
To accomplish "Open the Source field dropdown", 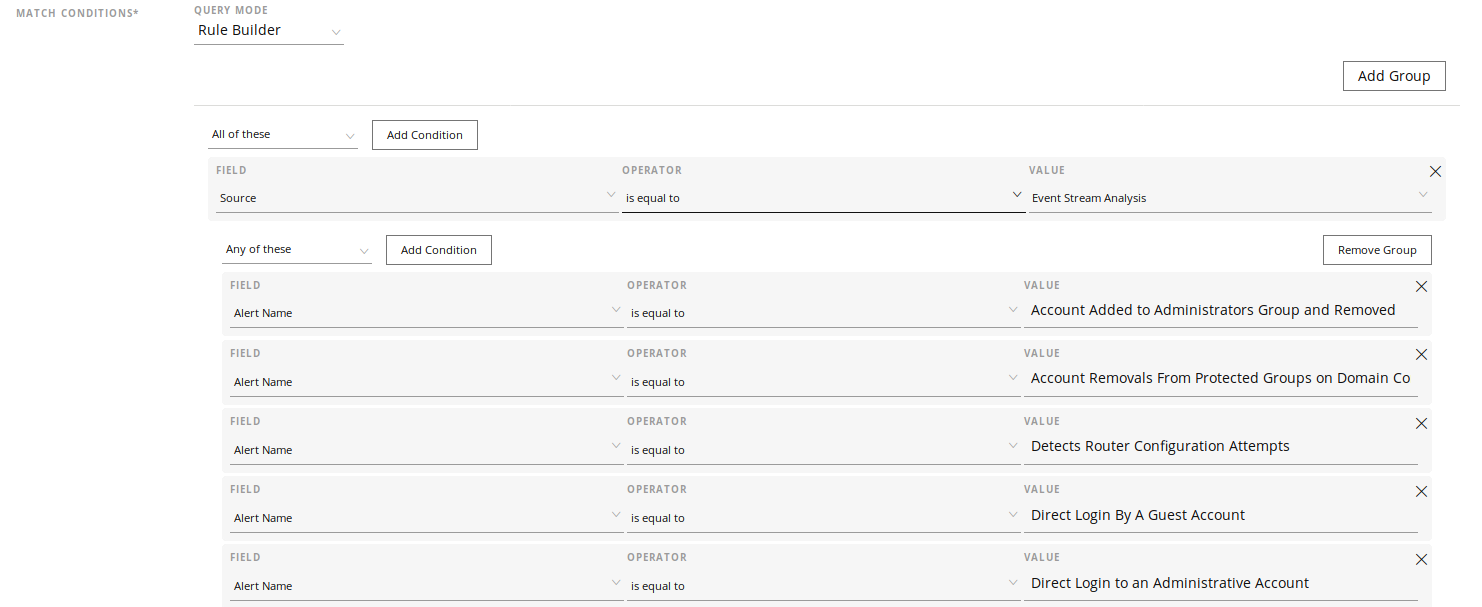I will click(x=417, y=198).
